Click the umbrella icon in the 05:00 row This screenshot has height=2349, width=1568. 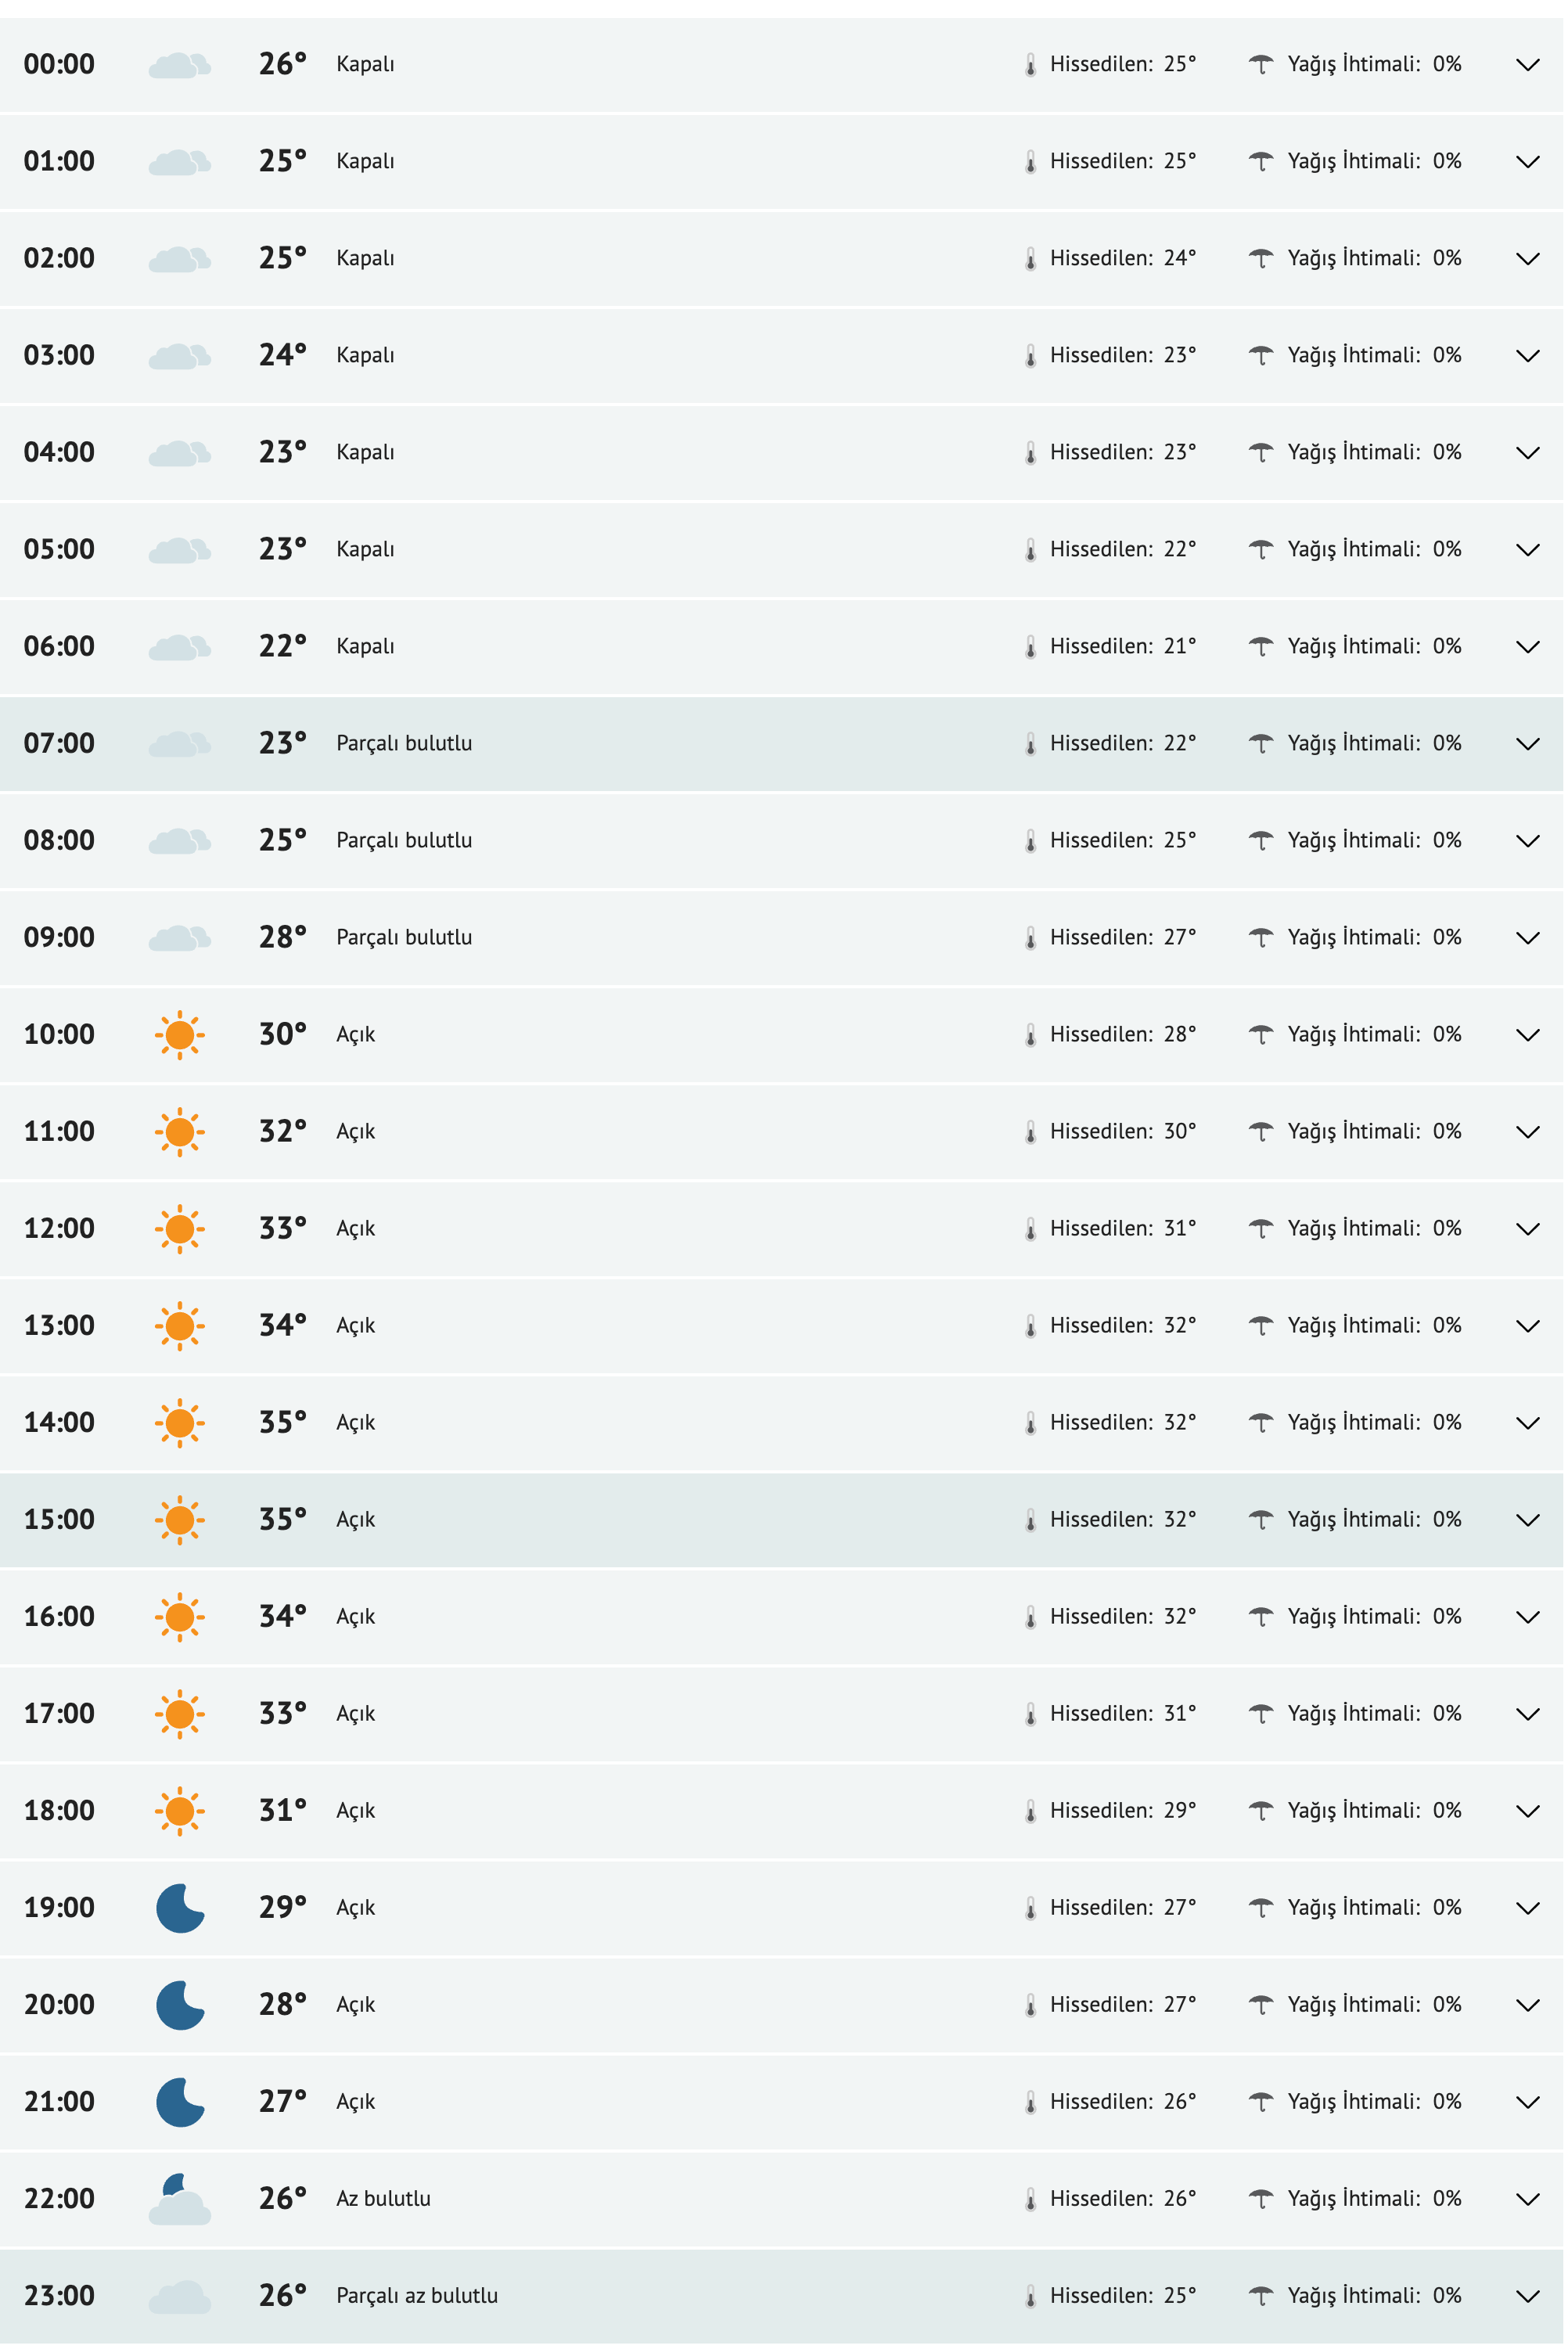point(1261,548)
